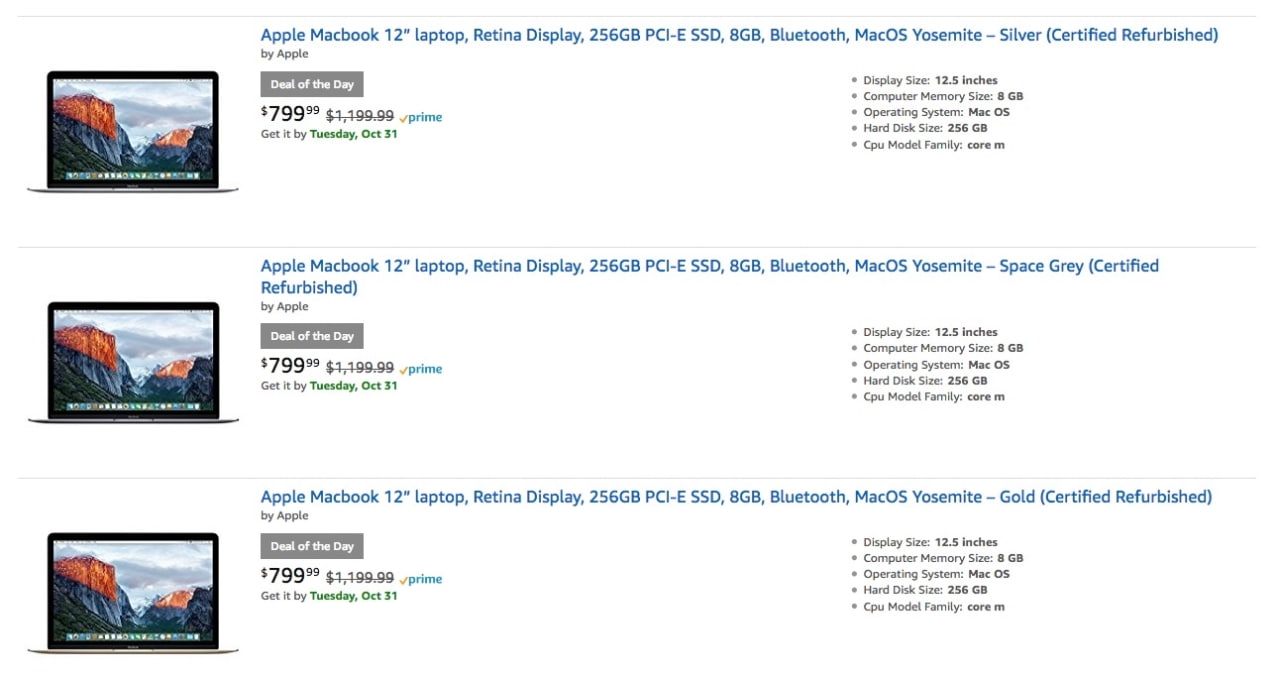The width and height of the screenshot is (1280, 674).
Task: Open the Gold MacBook product image
Action: click(x=133, y=593)
